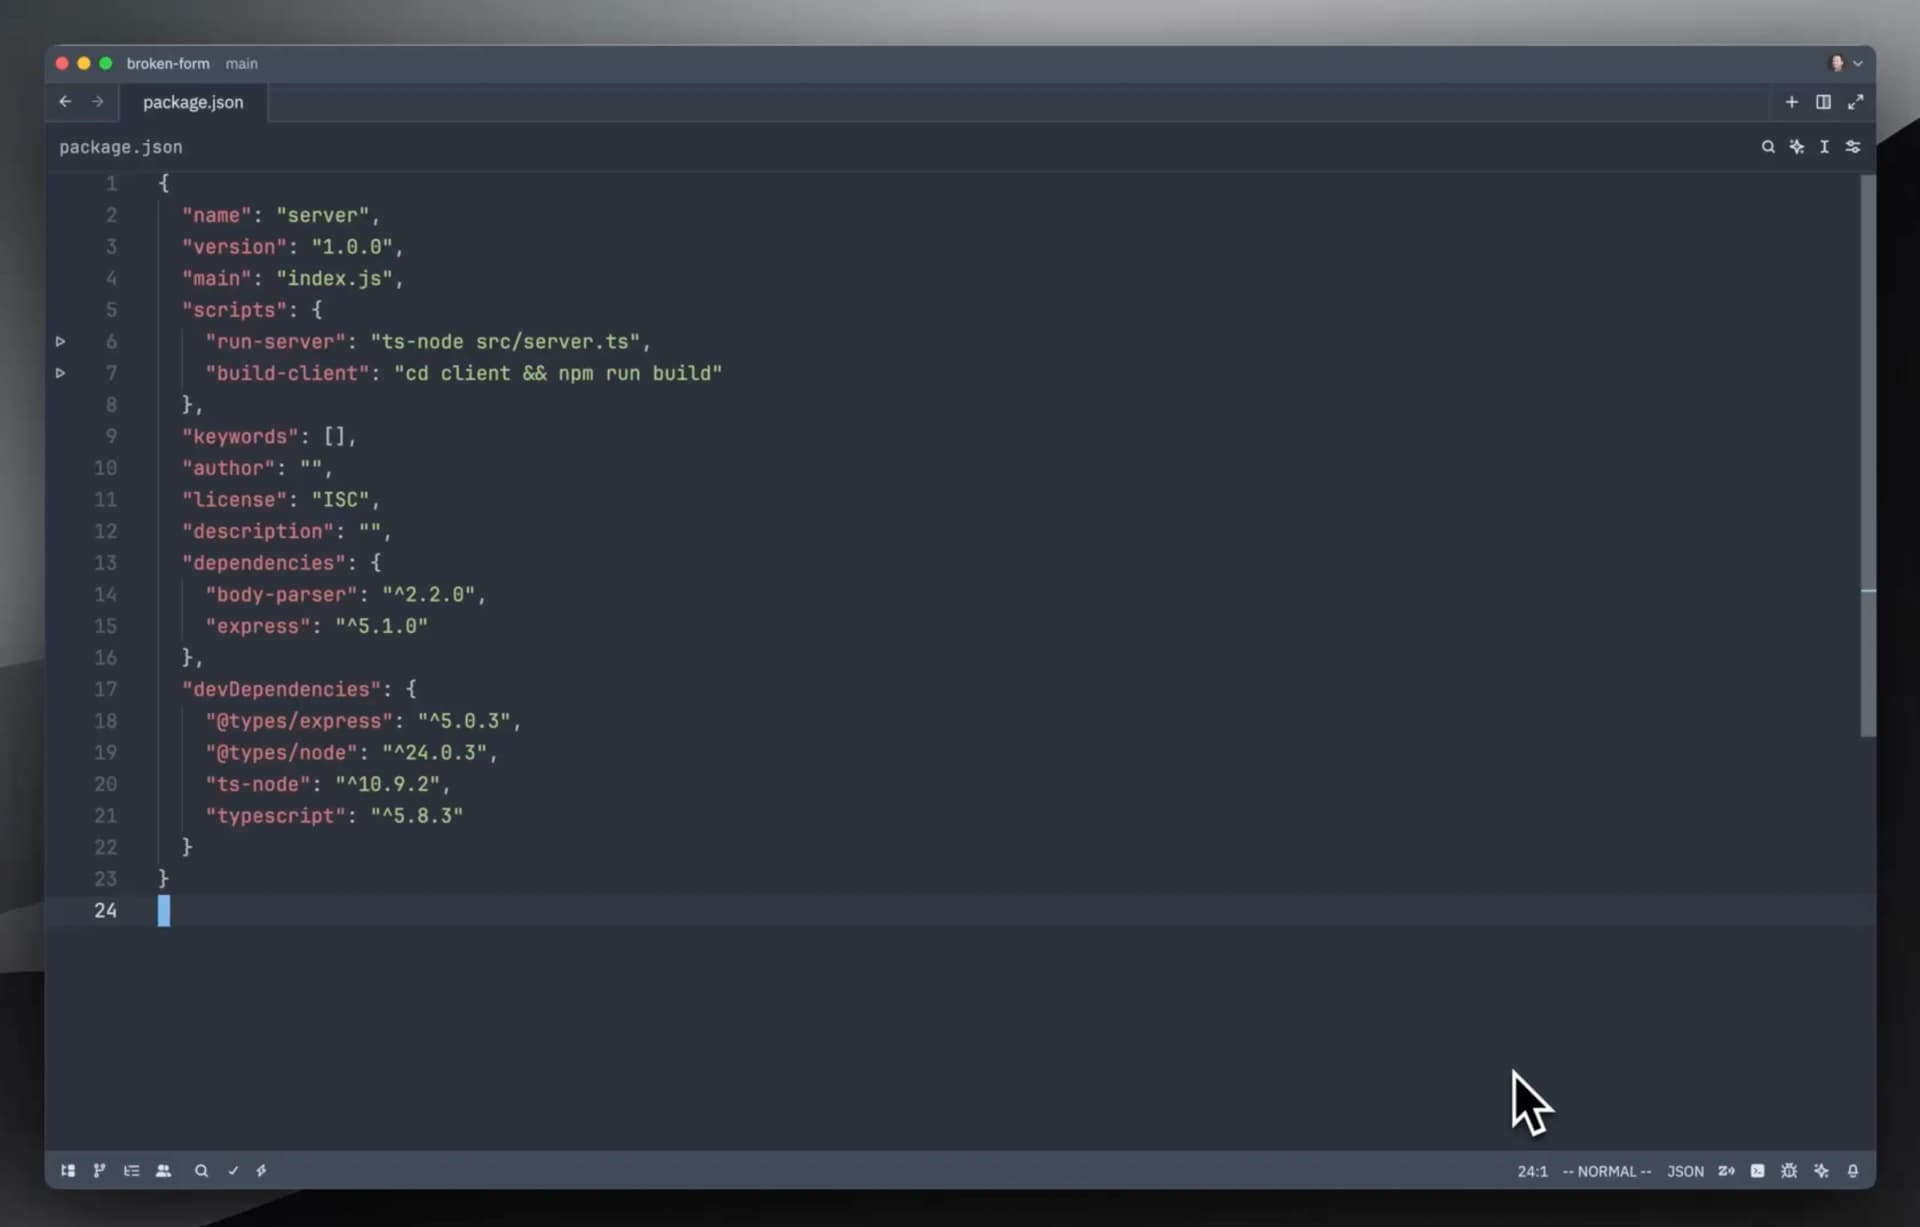Click the broken-form project name in title bar
Screen dimensions: 1920x1227
click(x=167, y=63)
